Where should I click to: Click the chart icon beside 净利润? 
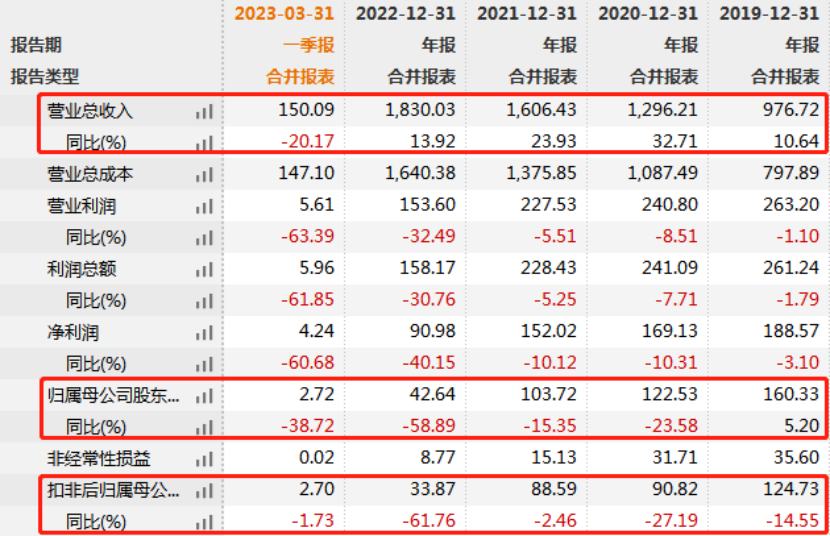tap(204, 332)
